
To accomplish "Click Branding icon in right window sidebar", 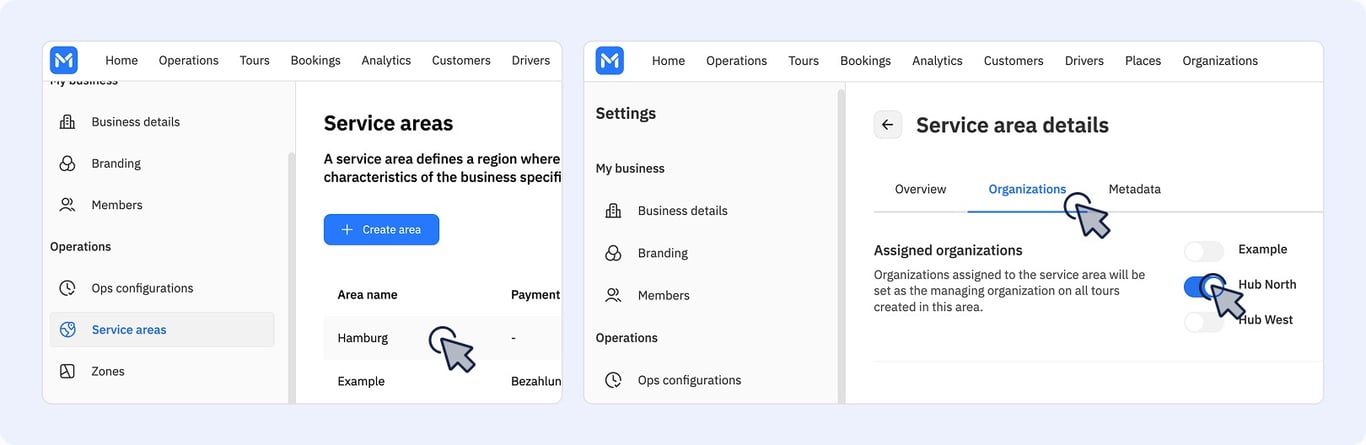I will coord(613,253).
